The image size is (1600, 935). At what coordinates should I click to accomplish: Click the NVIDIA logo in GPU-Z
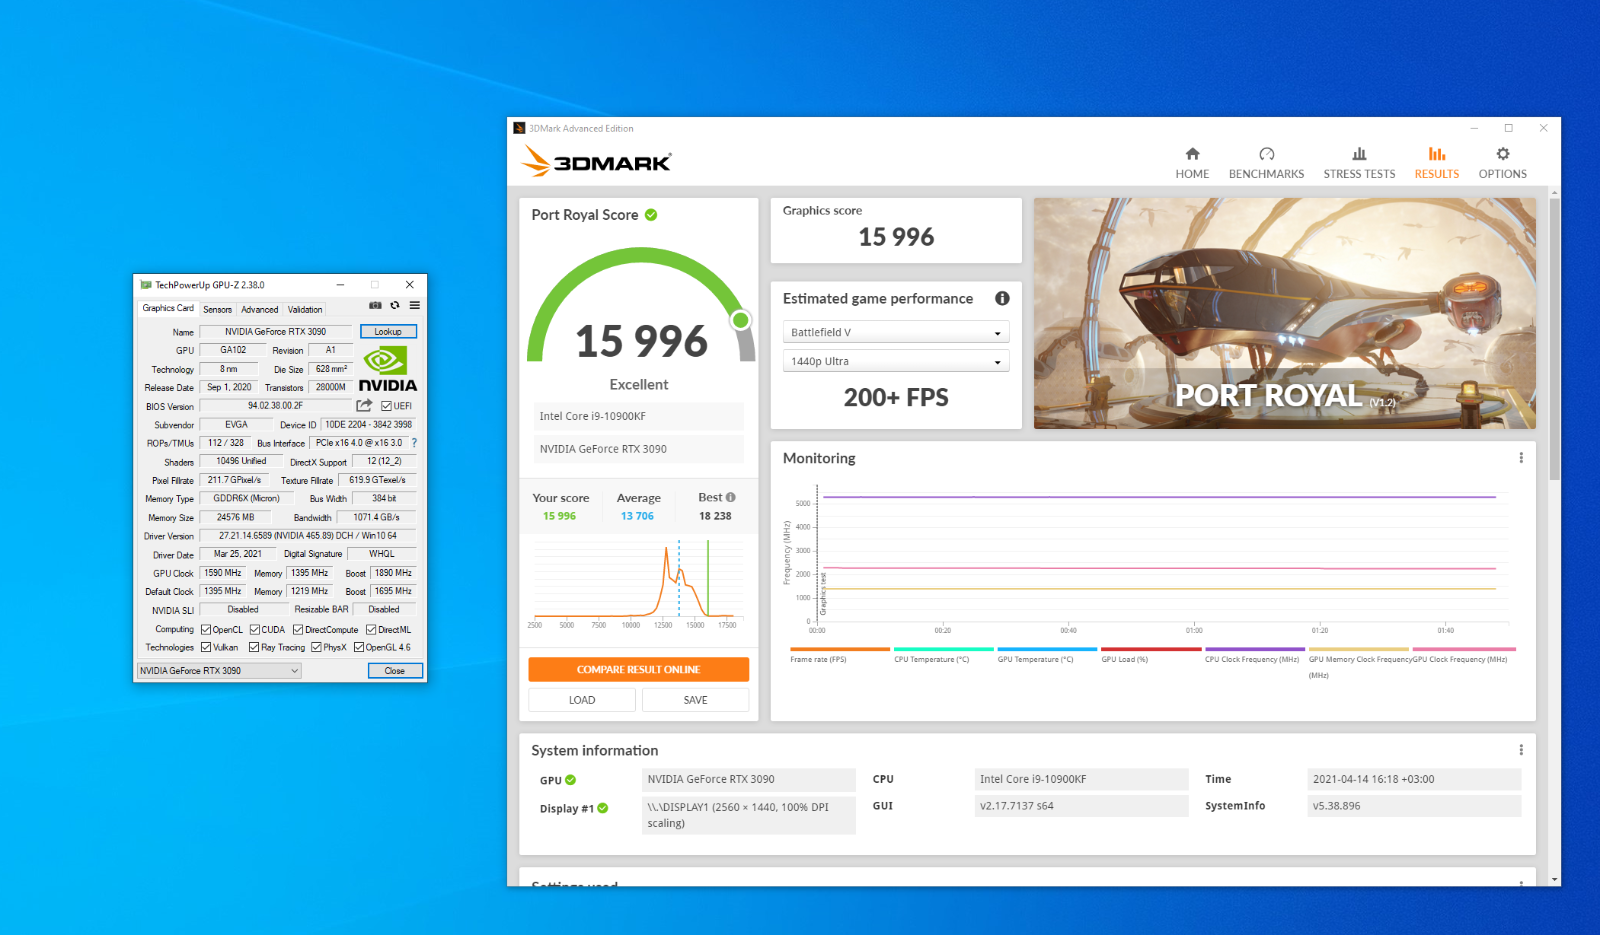(387, 369)
